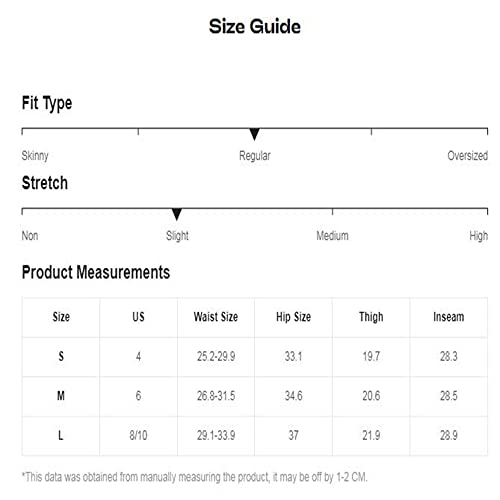This screenshot has height=500, width=500.
Task: Click waist value 26.8-31.5 cell
Action: 216,396
